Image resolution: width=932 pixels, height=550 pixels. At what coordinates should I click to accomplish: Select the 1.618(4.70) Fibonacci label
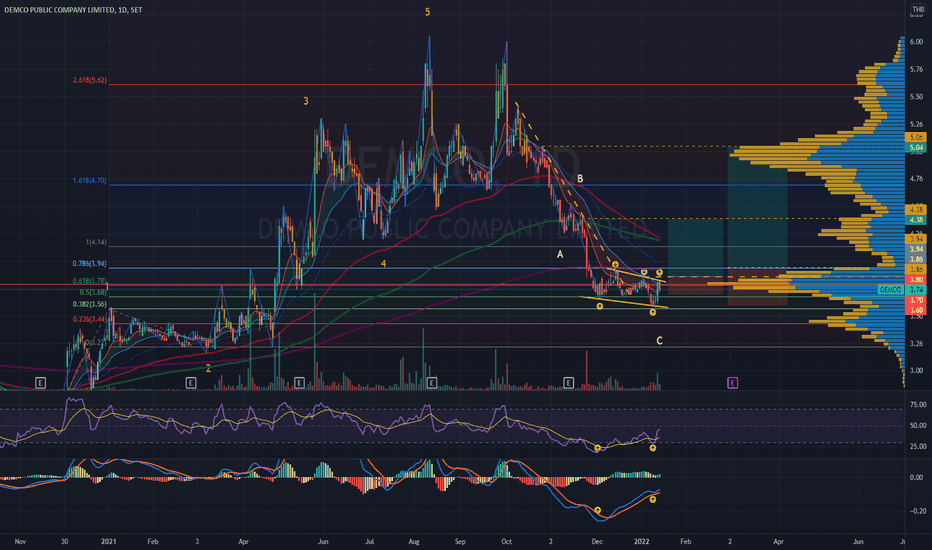tap(90, 180)
